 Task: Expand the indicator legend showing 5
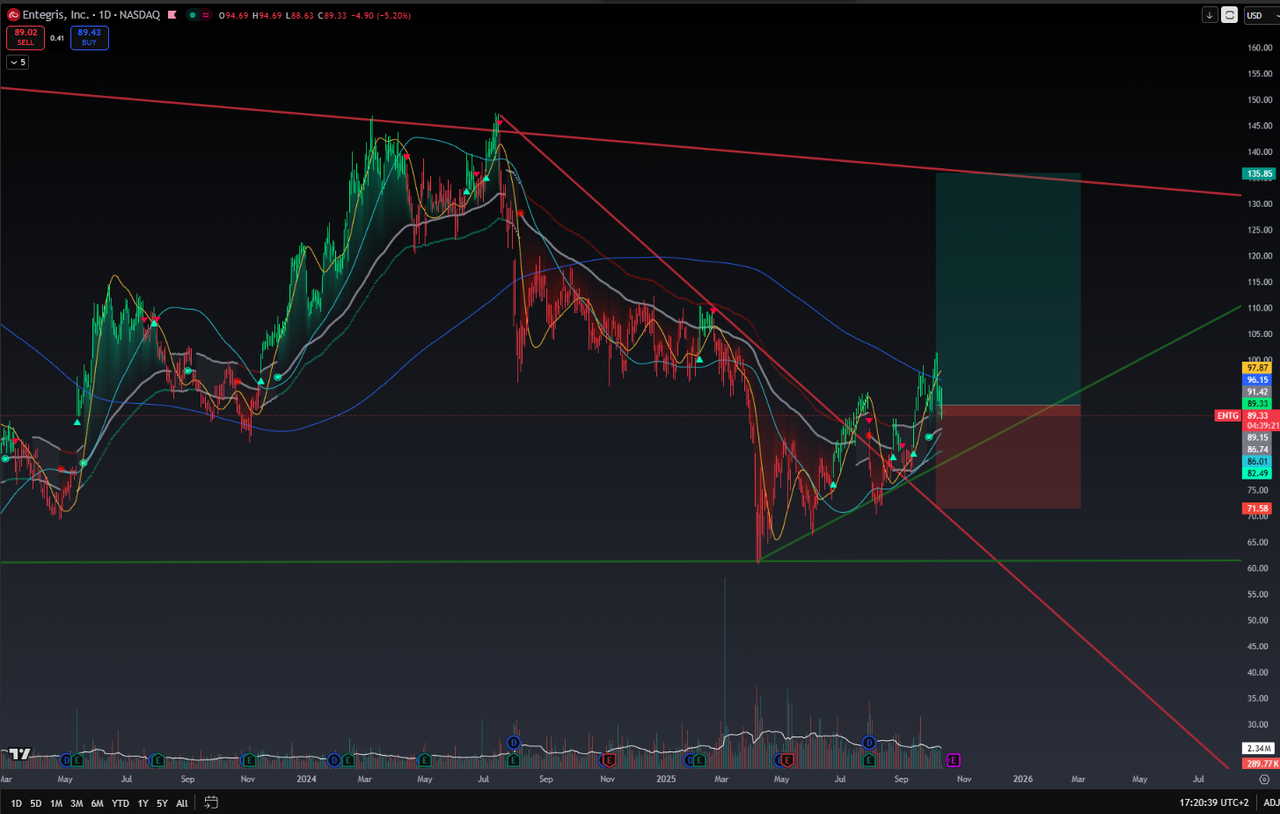pyautogui.click(x=18, y=62)
